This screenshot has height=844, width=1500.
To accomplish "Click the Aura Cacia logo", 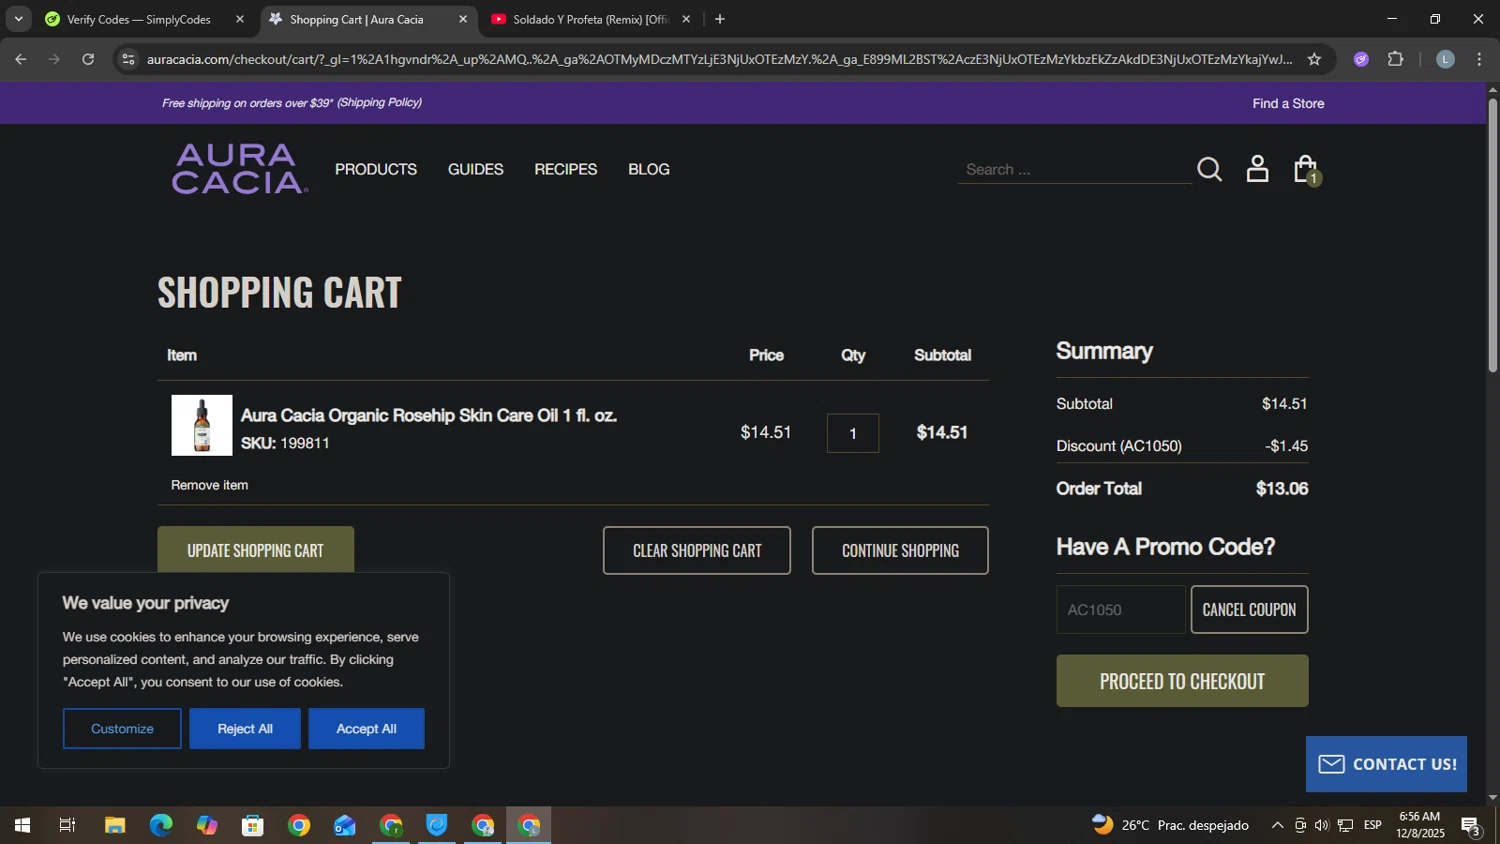I will point(239,169).
